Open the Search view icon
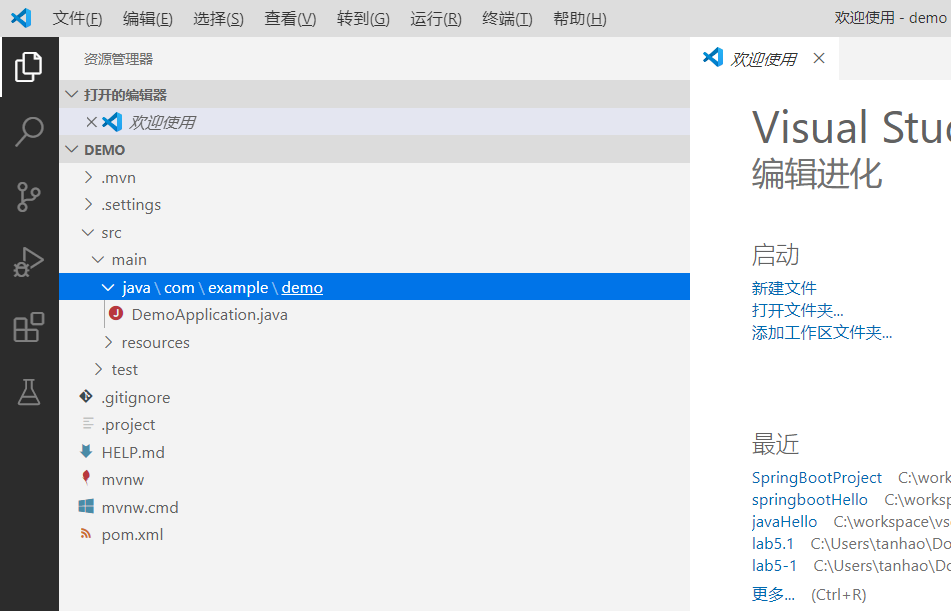Screen dimensions: 951x611 [x=29, y=132]
